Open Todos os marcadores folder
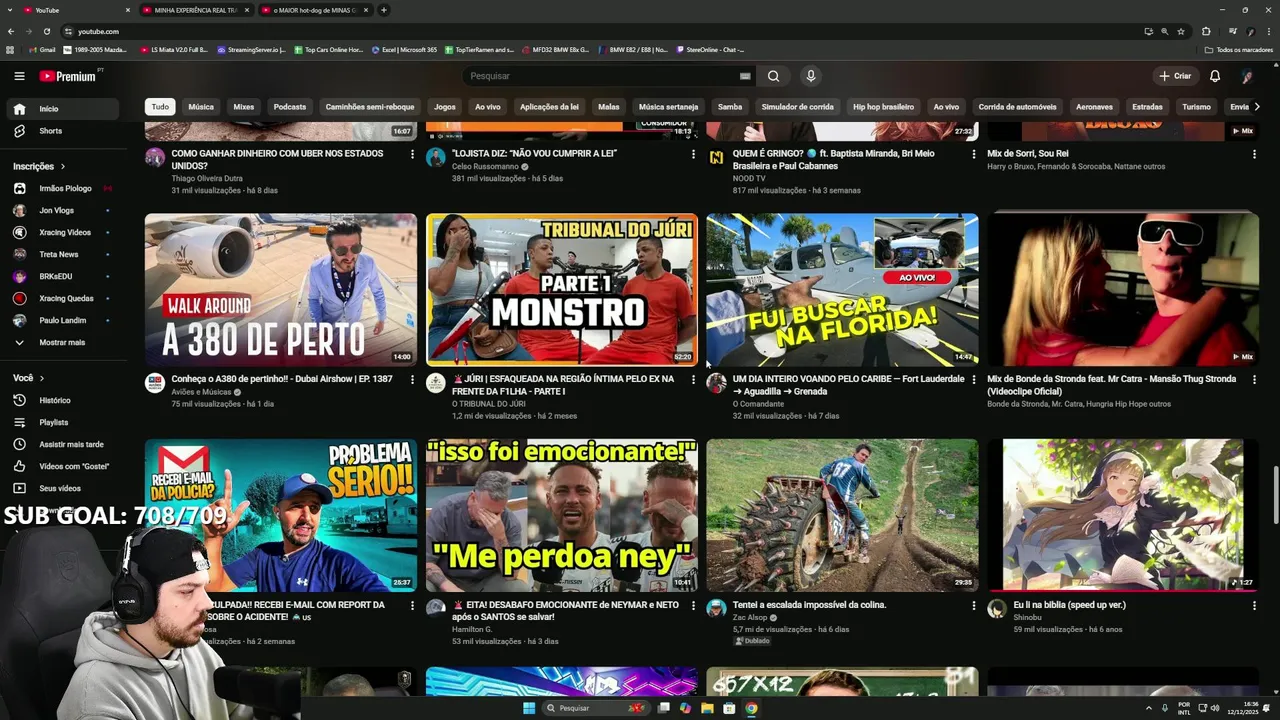 click(1239, 49)
